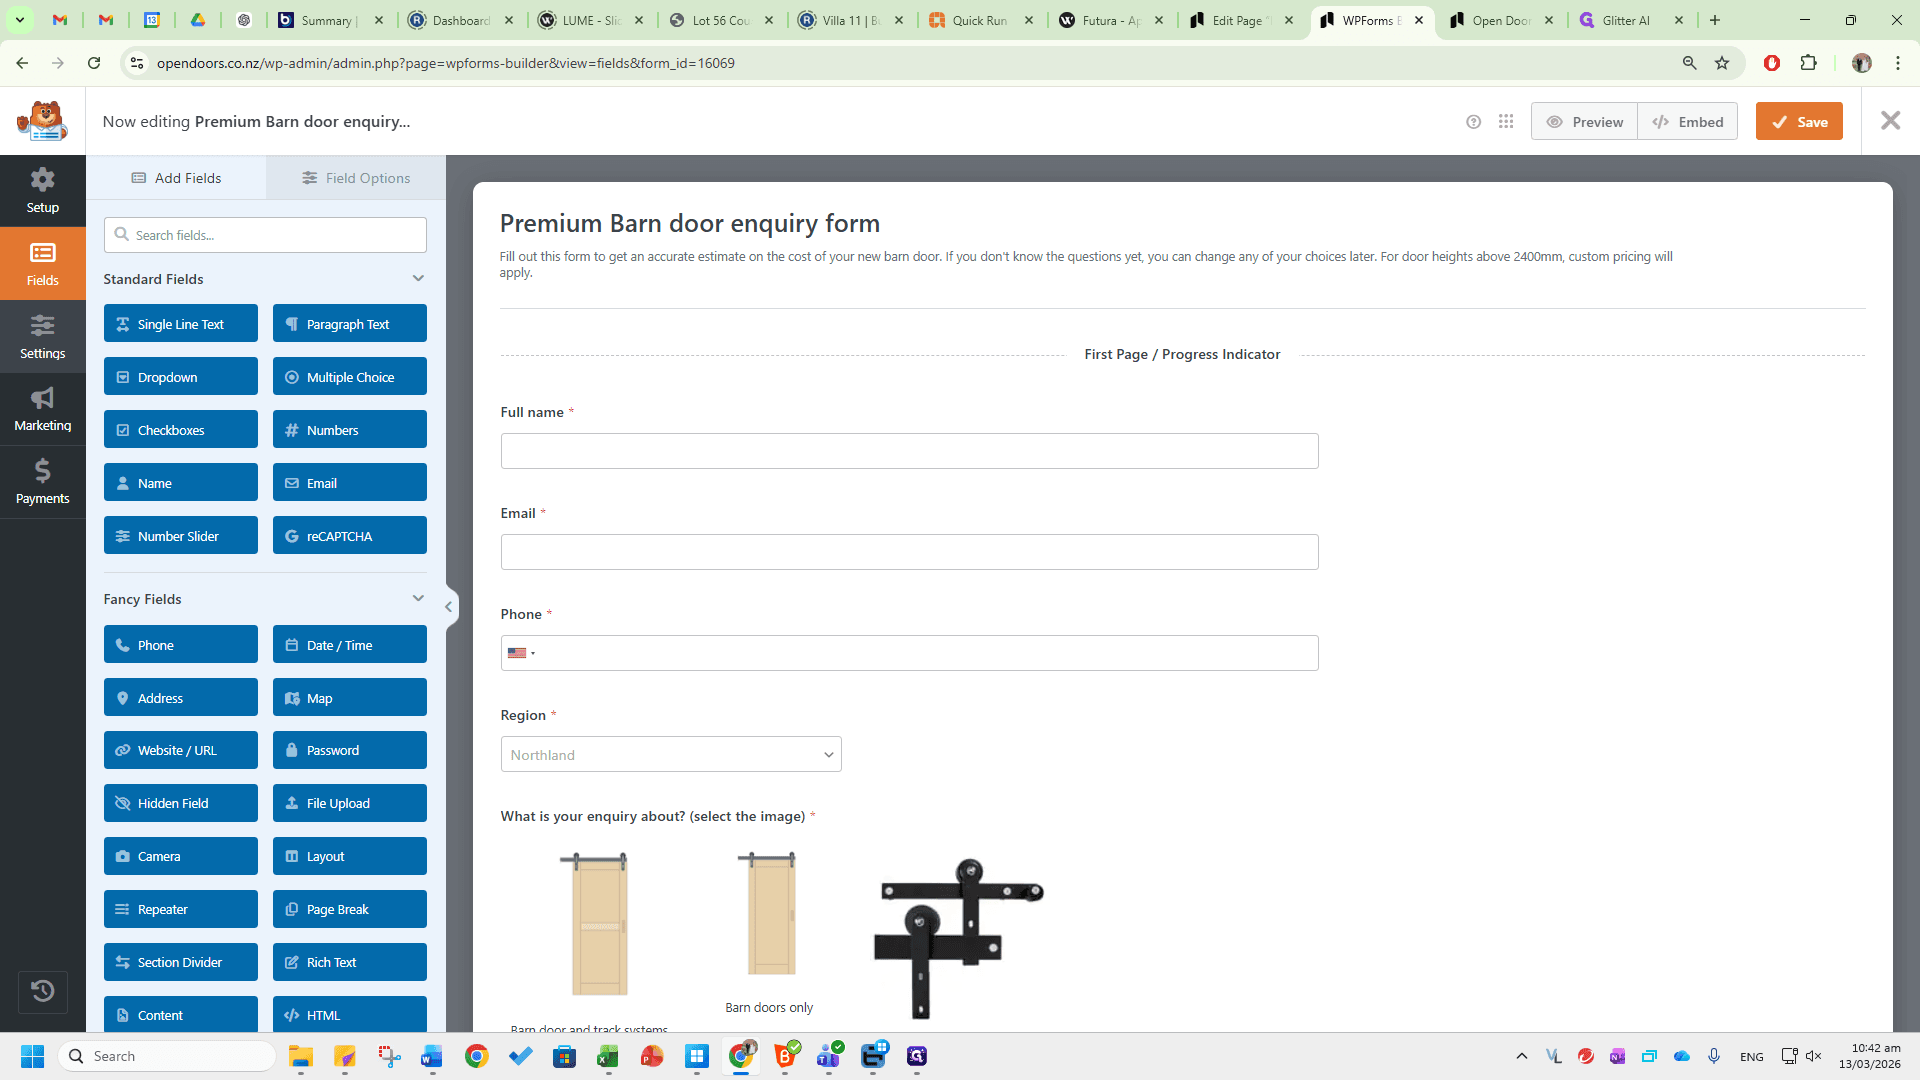
Task: Add a Single Line Text field
Action: [x=181, y=324]
